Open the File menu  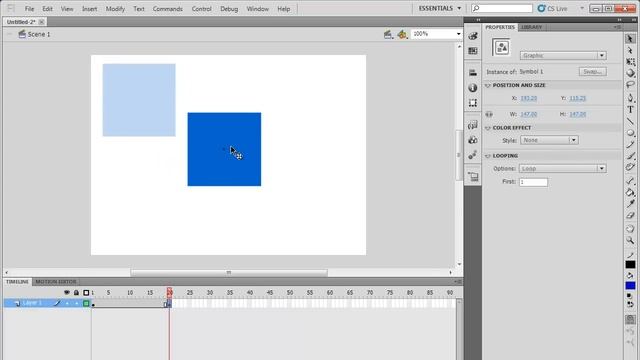[x=29, y=9]
